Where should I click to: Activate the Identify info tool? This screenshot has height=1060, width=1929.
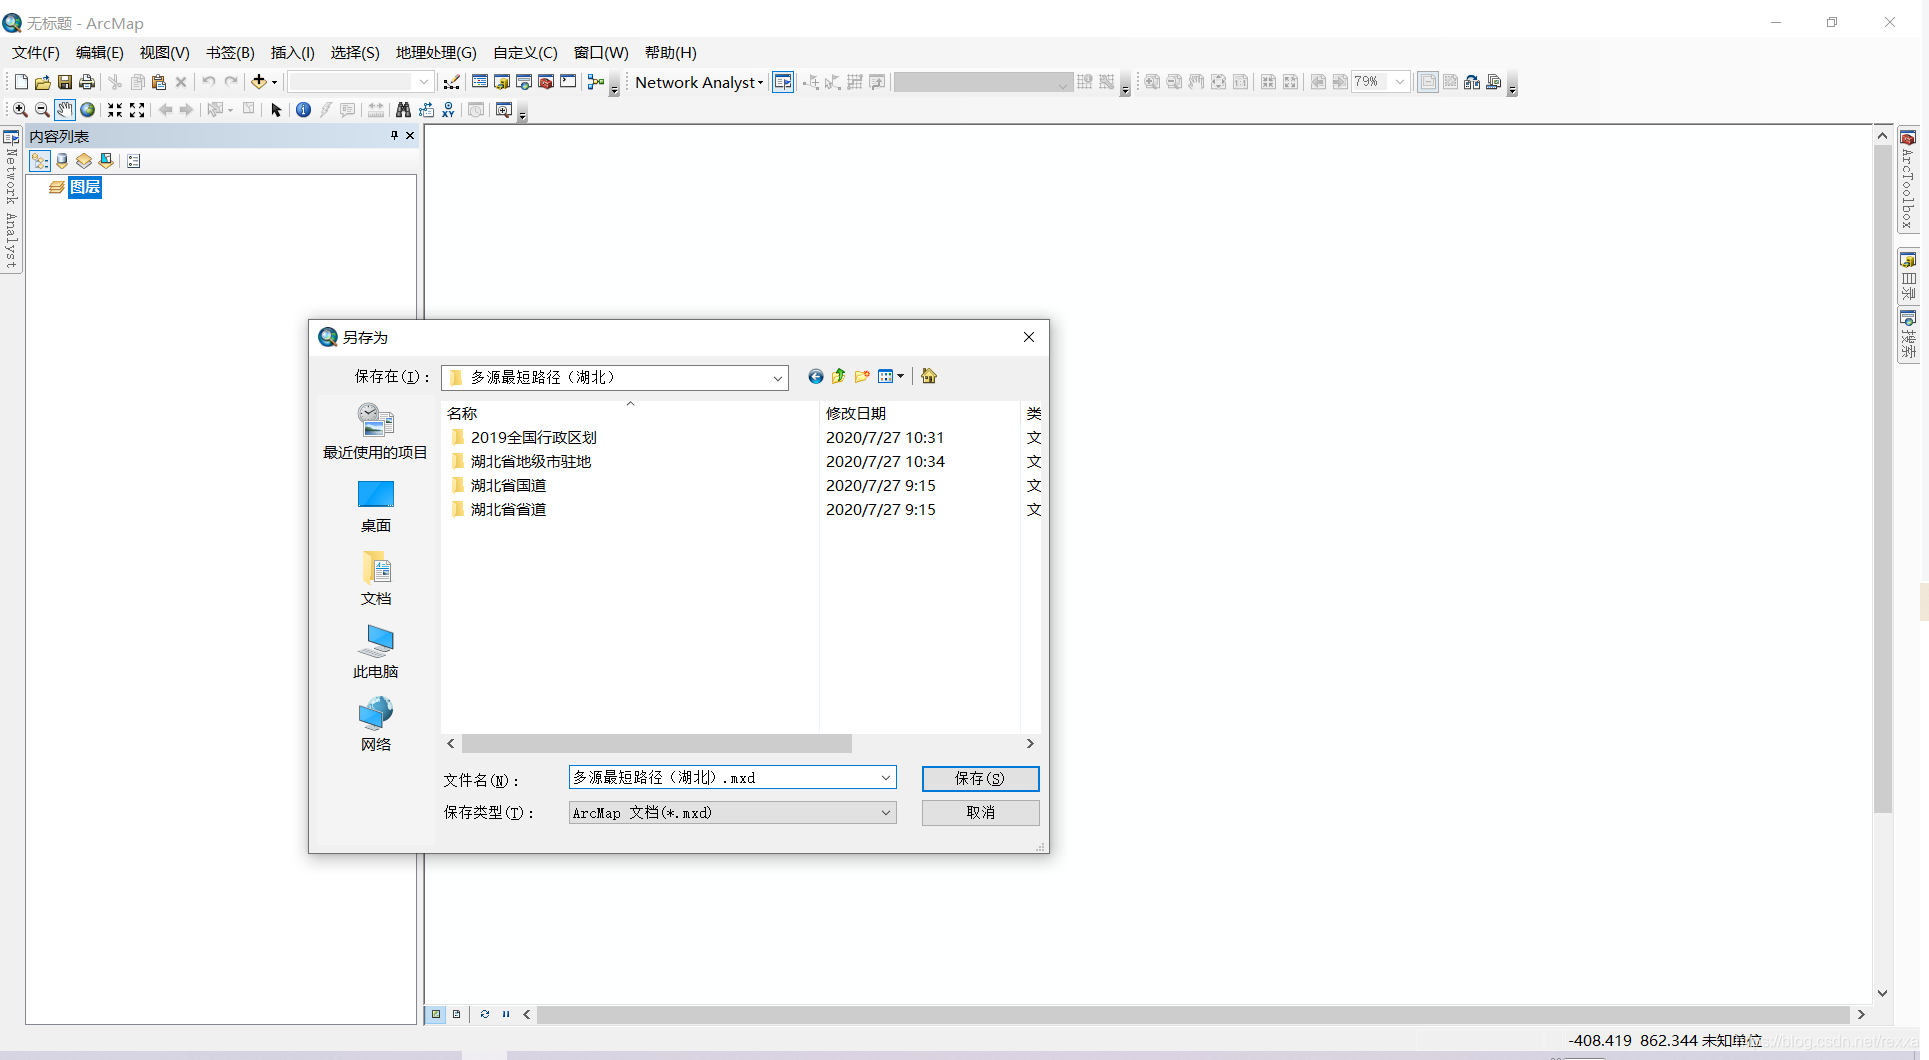(303, 110)
